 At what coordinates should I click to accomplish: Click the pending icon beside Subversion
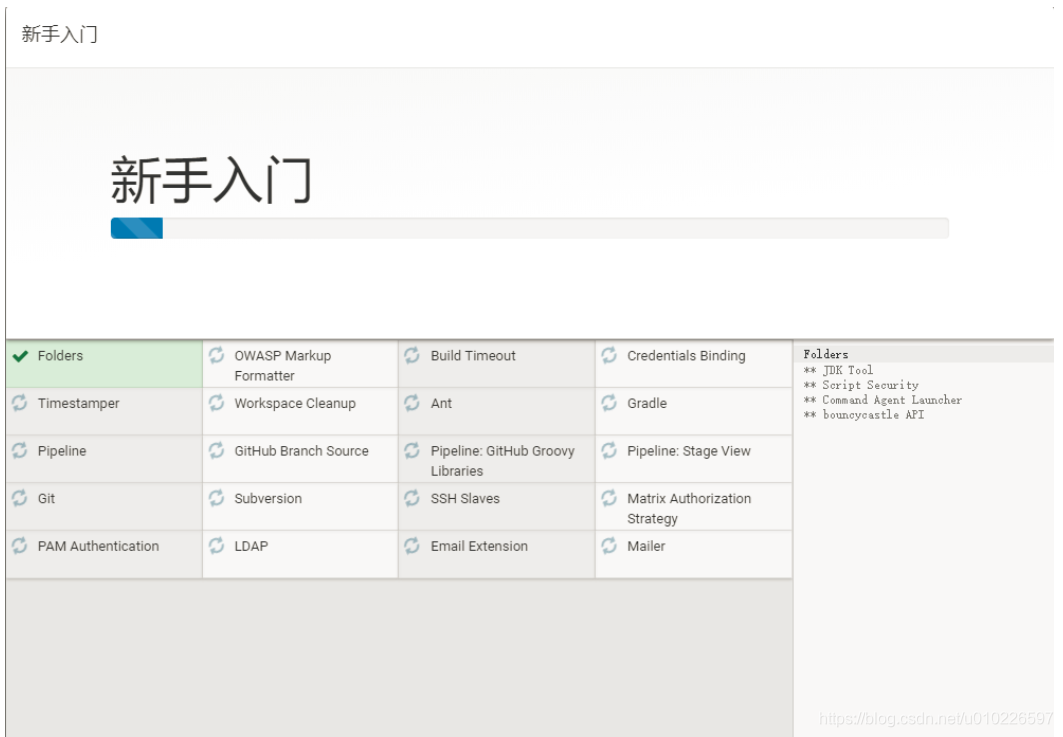(216, 498)
